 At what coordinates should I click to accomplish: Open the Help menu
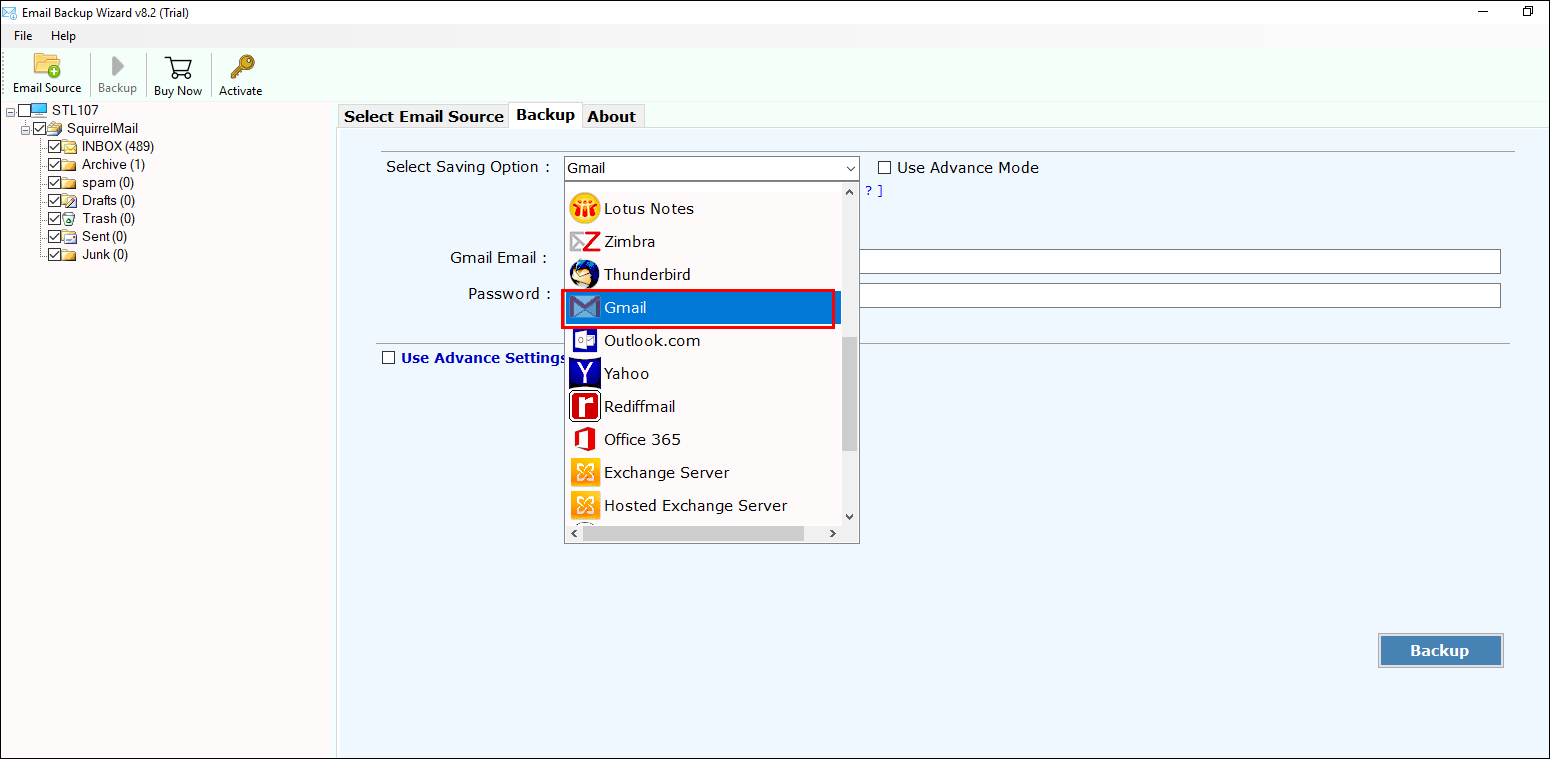click(63, 35)
